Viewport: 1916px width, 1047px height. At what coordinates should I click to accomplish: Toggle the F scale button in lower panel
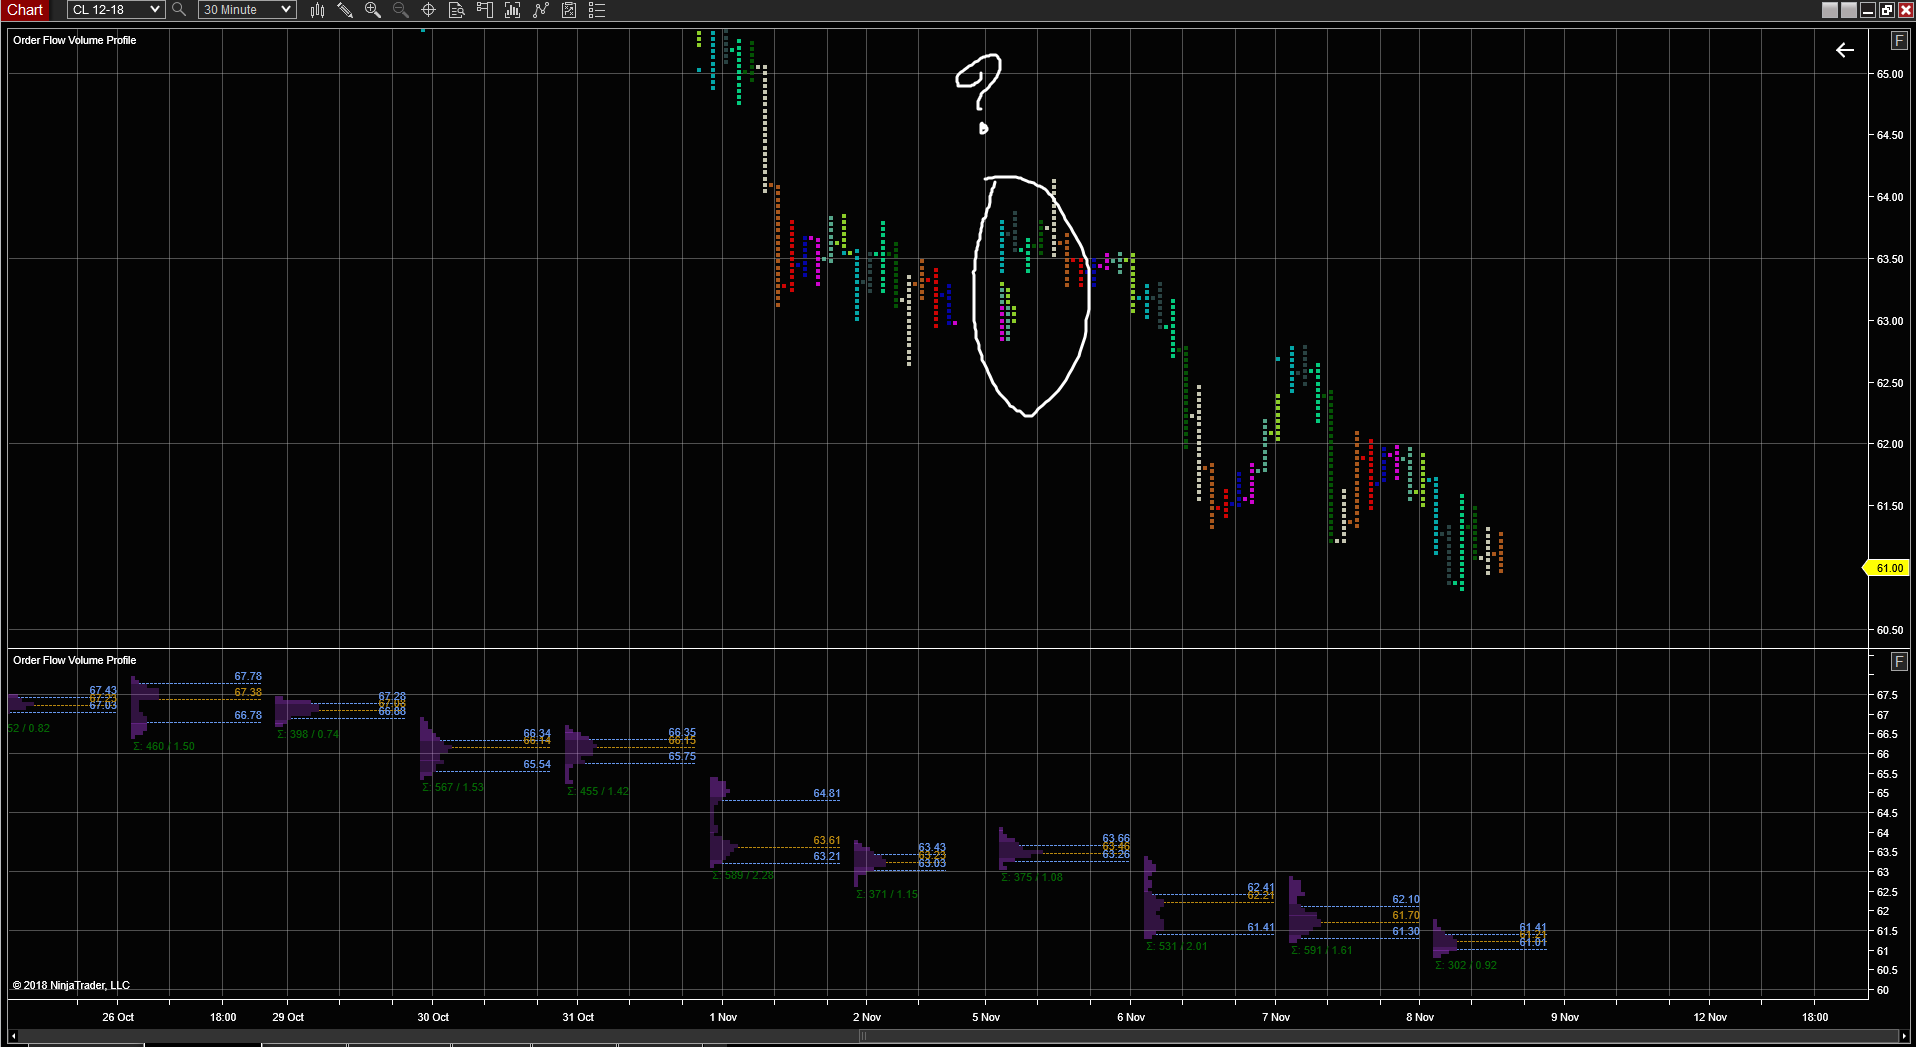1899,661
